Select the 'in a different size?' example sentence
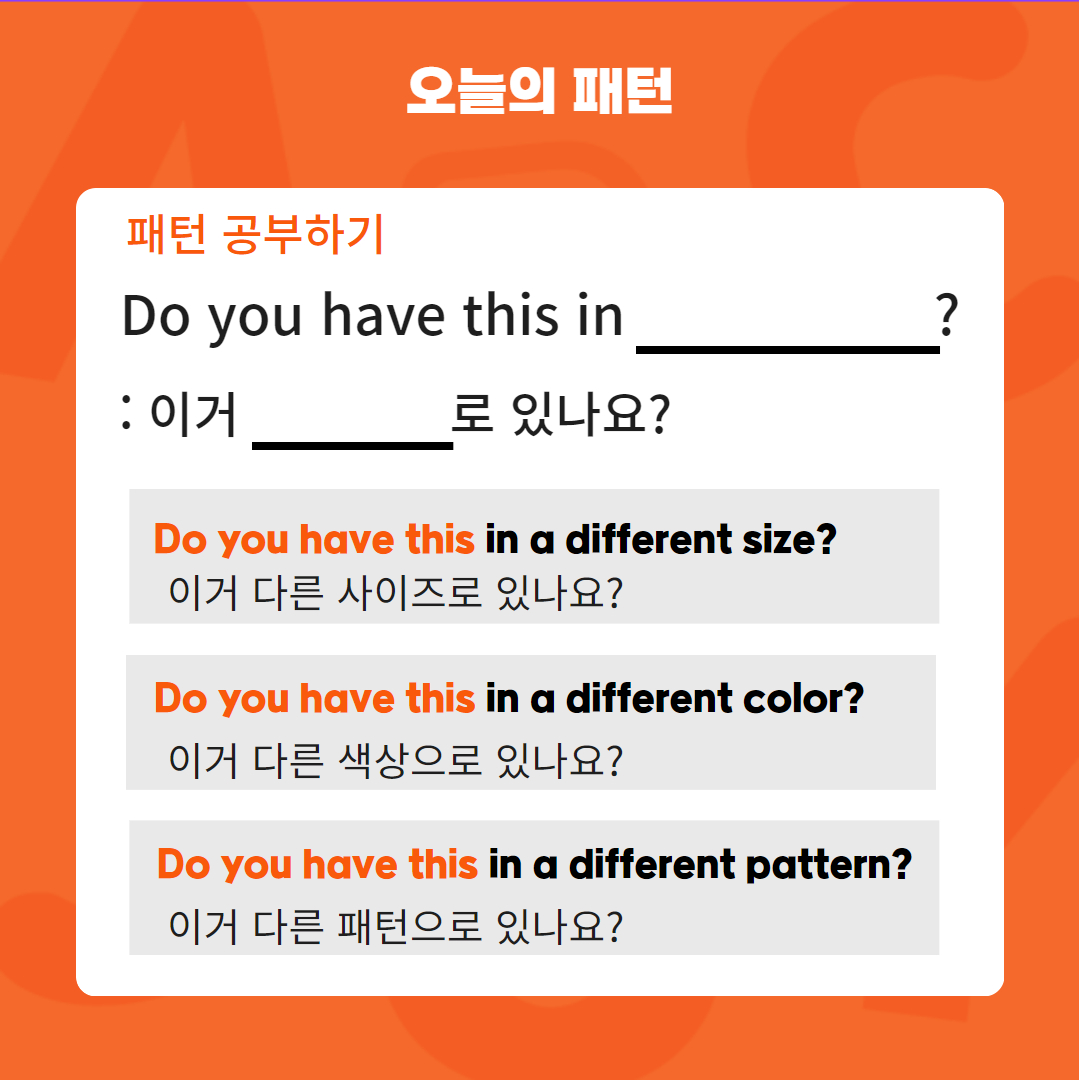The width and height of the screenshot is (1080, 1080). click(661, 539)
